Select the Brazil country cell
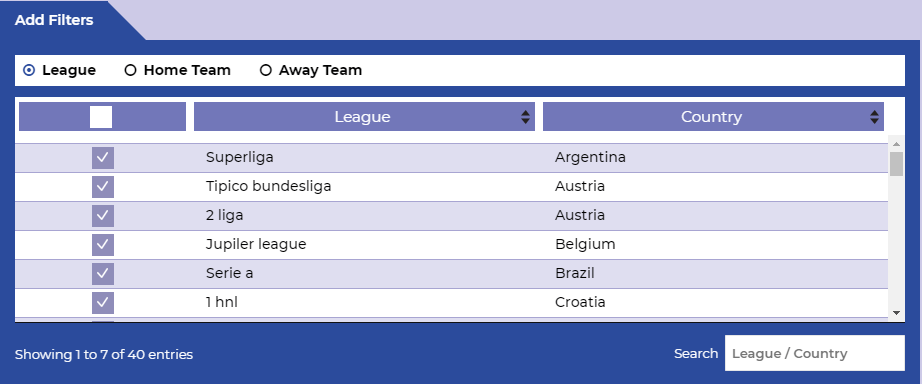922x384 pixels. click(574, 273)
